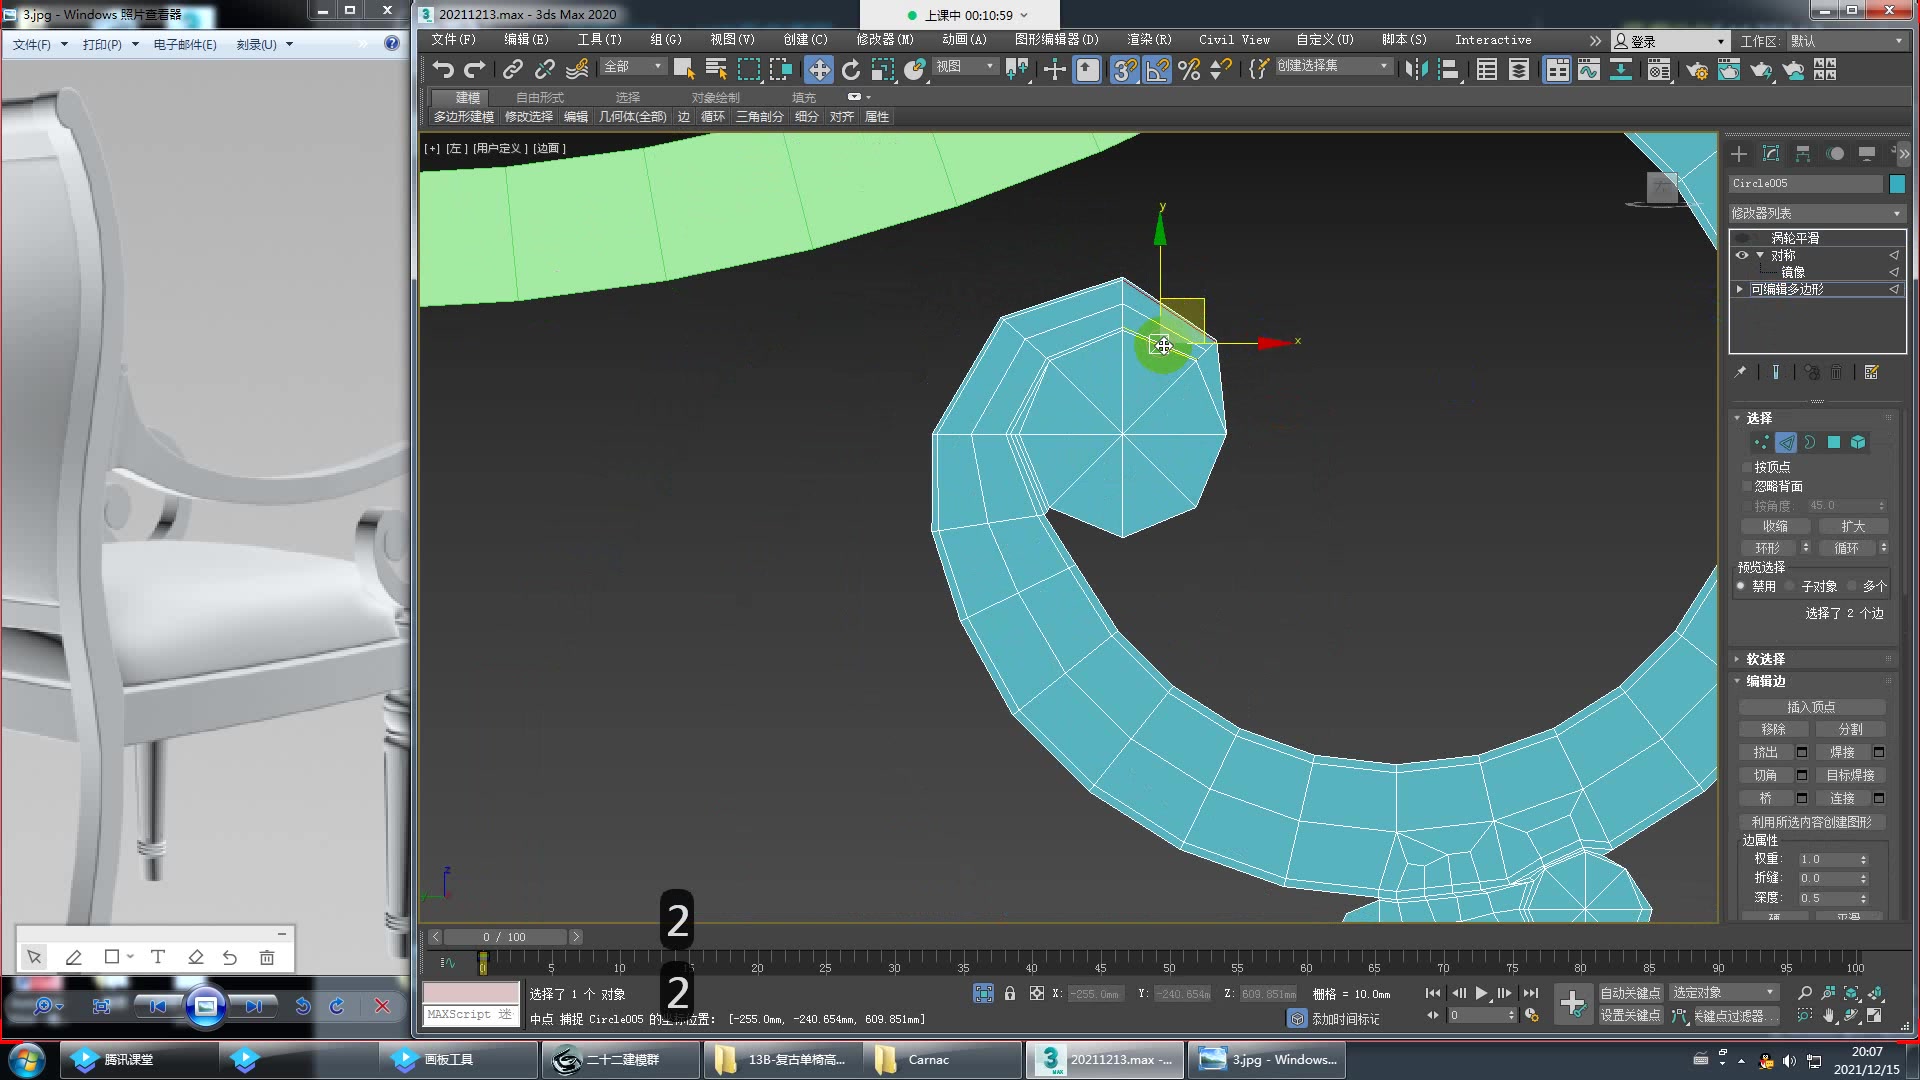The height and width of the screenshot is (1080, 1920).
Task: Open 打印(P) menu in photo viewer
Action: (x=109, y=45)
